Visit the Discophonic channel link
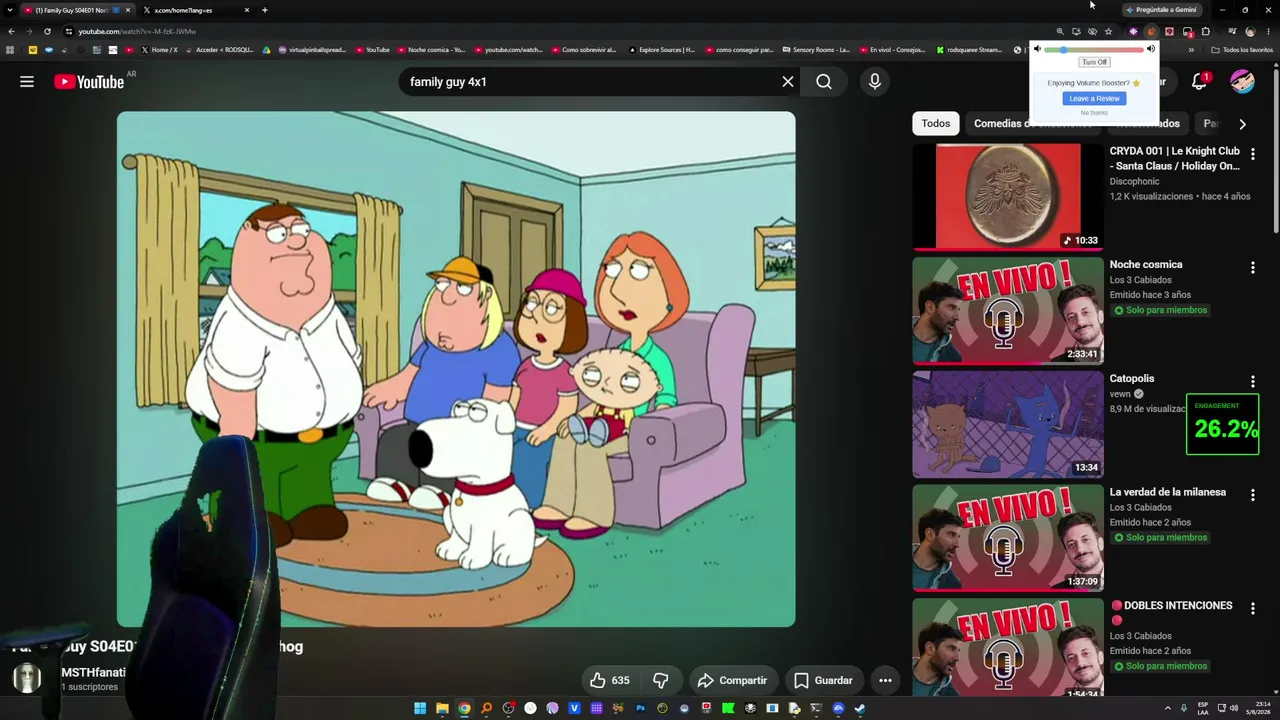1280x720 pixels. click(1134, 182)
